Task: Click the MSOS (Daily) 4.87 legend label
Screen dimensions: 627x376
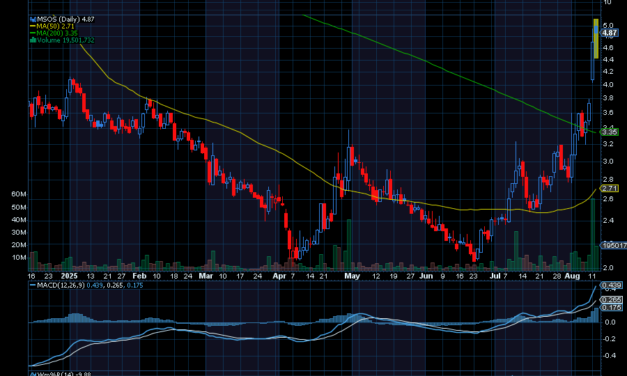Action: 66,19
